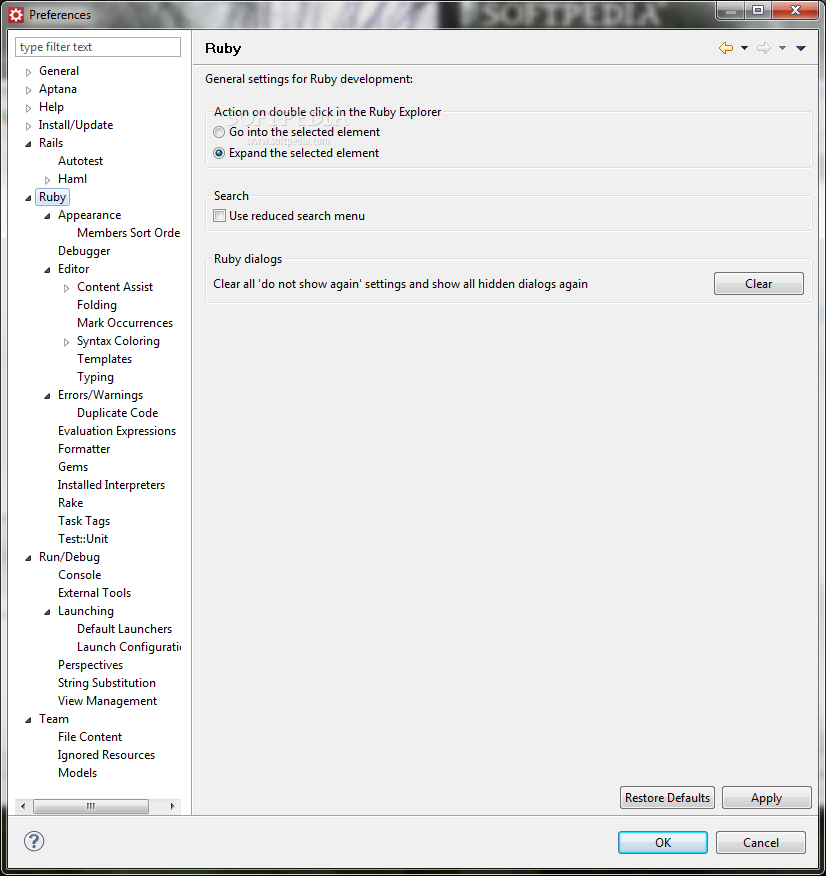Click the Cancel button
The image size is (826, 876).
point(761,842)
